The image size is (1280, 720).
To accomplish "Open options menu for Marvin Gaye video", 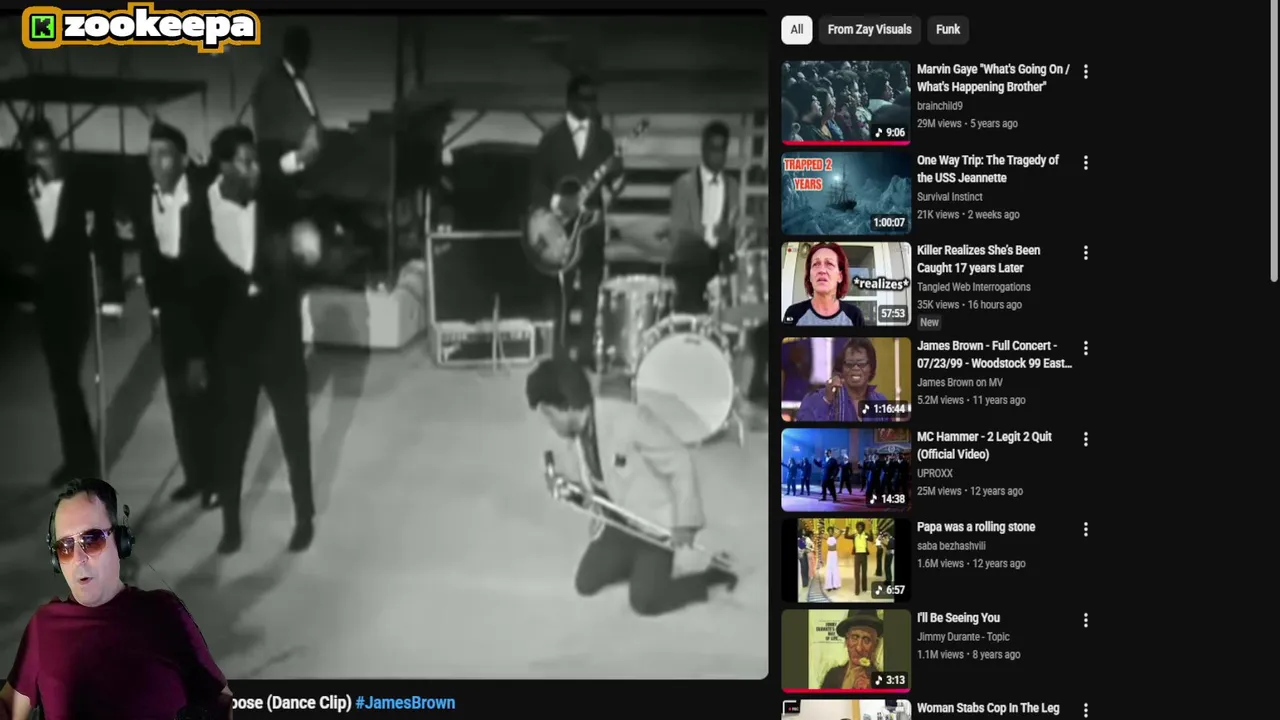I will point(1085,71).
